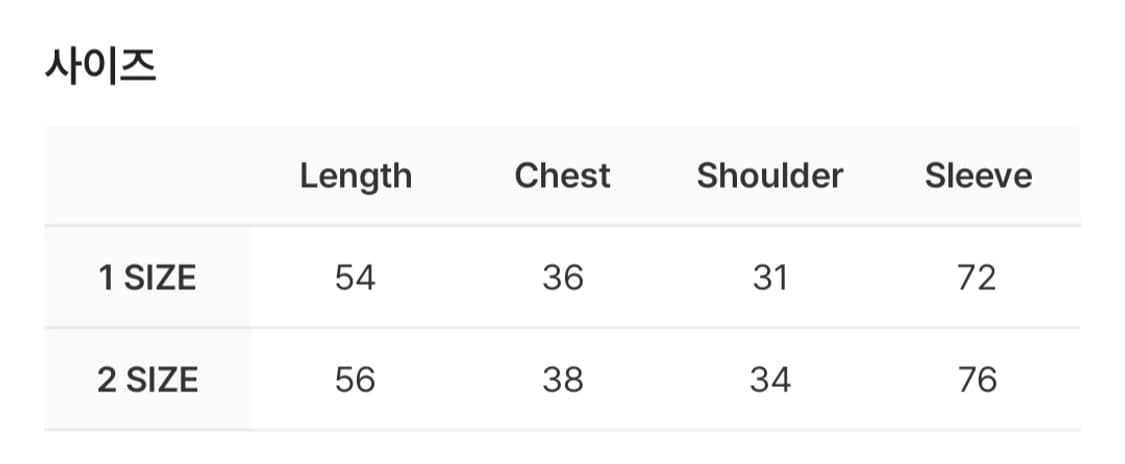Image resolution: width=1125 pixels, height=464 pixels.
Task: Select the Chest column header
Action: (562, 176)
